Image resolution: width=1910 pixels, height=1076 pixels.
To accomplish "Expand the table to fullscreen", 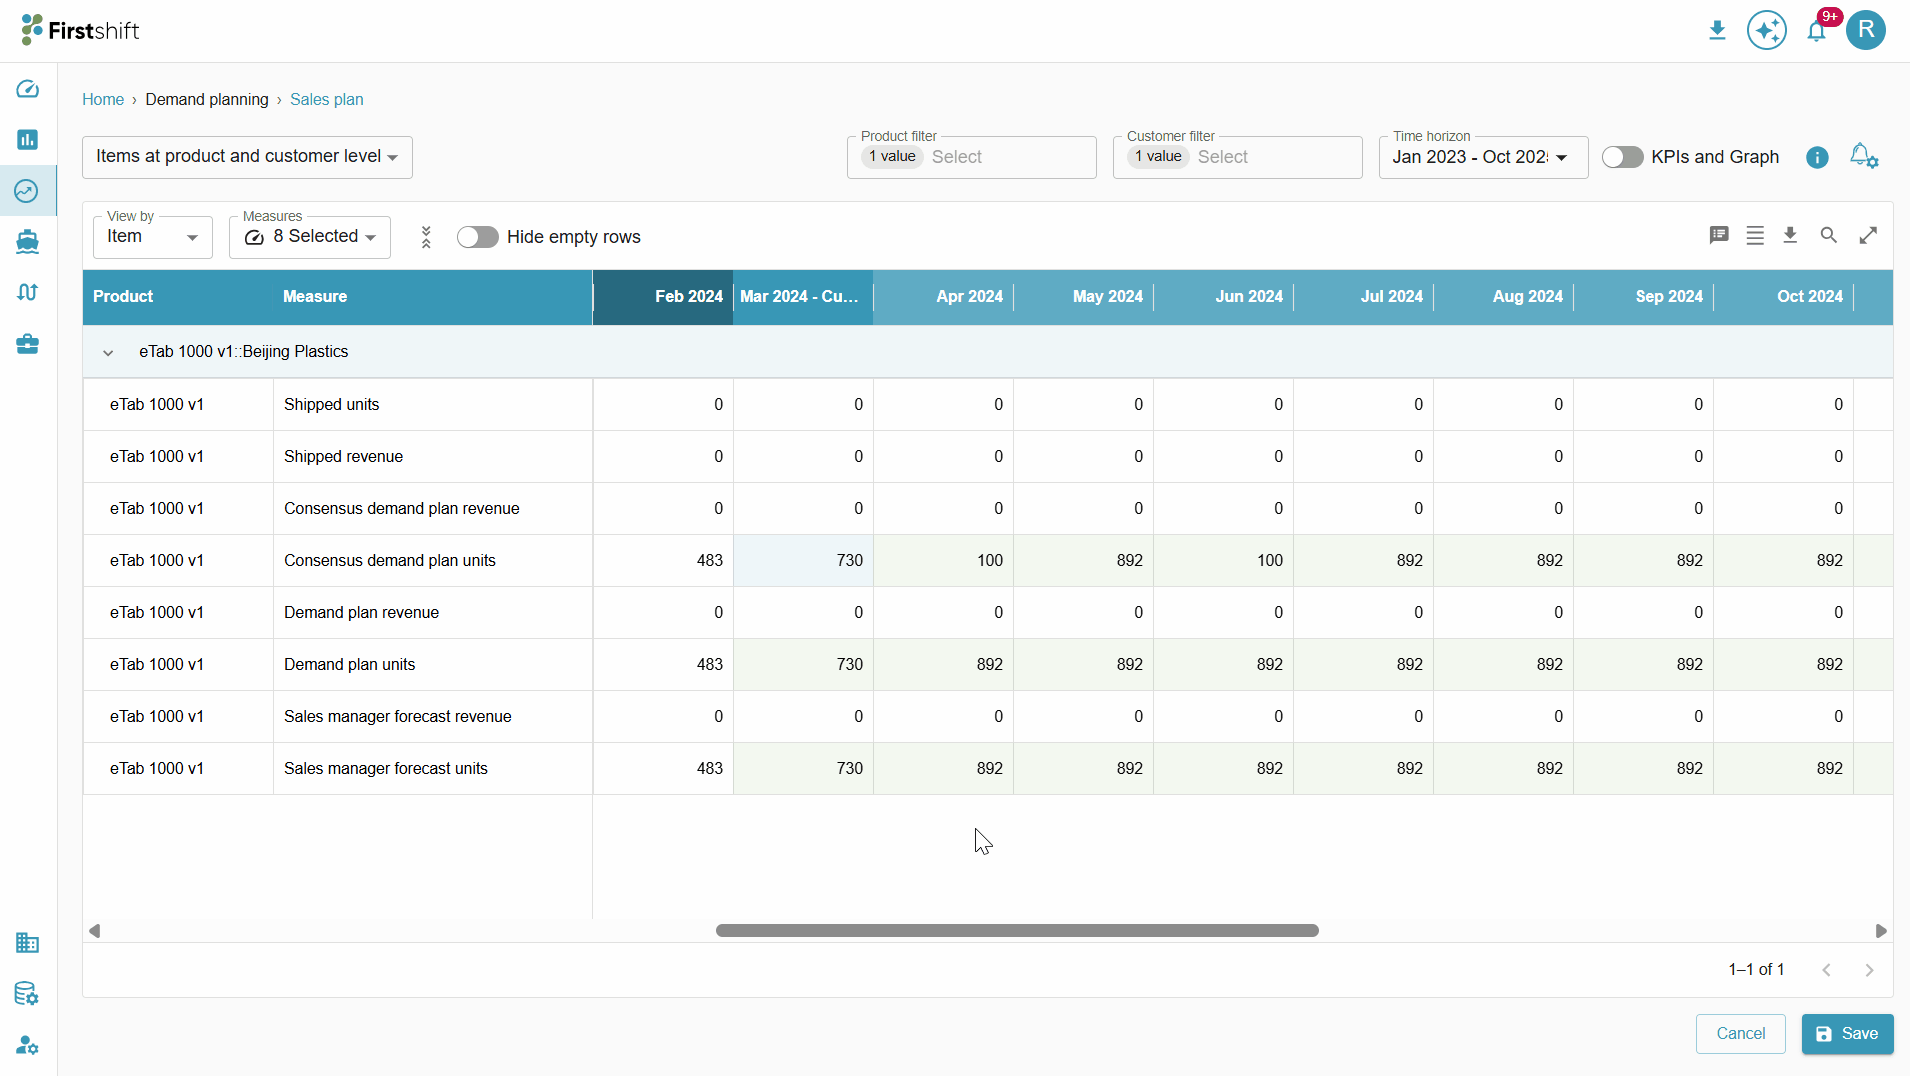I will point(1868,236).
